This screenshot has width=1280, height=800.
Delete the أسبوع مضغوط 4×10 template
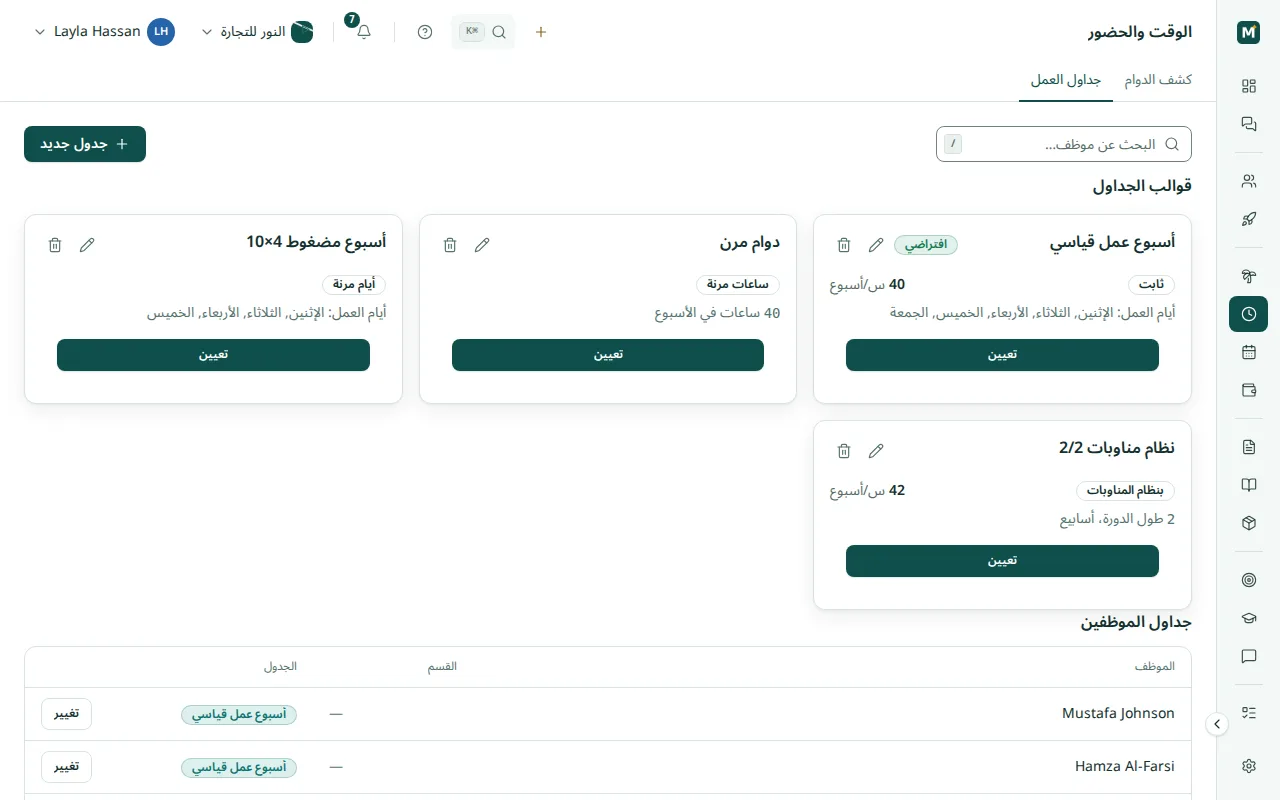[55, 245]
